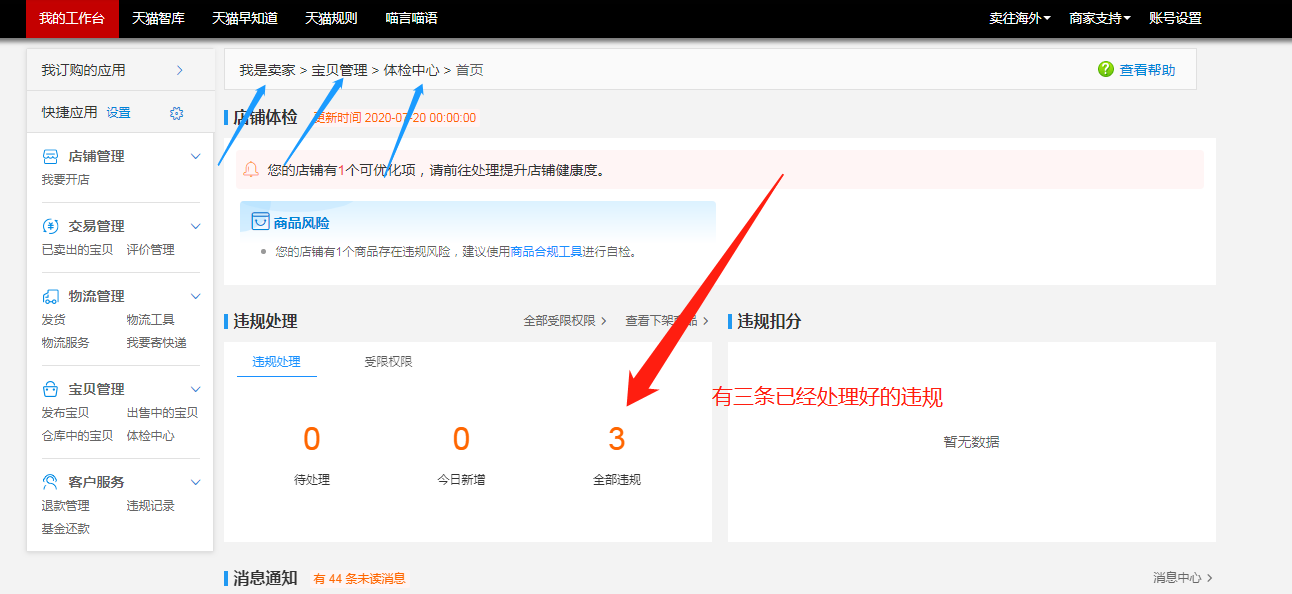
Task: Open 天猫早知道 in the top navigation
Action: 245,18
